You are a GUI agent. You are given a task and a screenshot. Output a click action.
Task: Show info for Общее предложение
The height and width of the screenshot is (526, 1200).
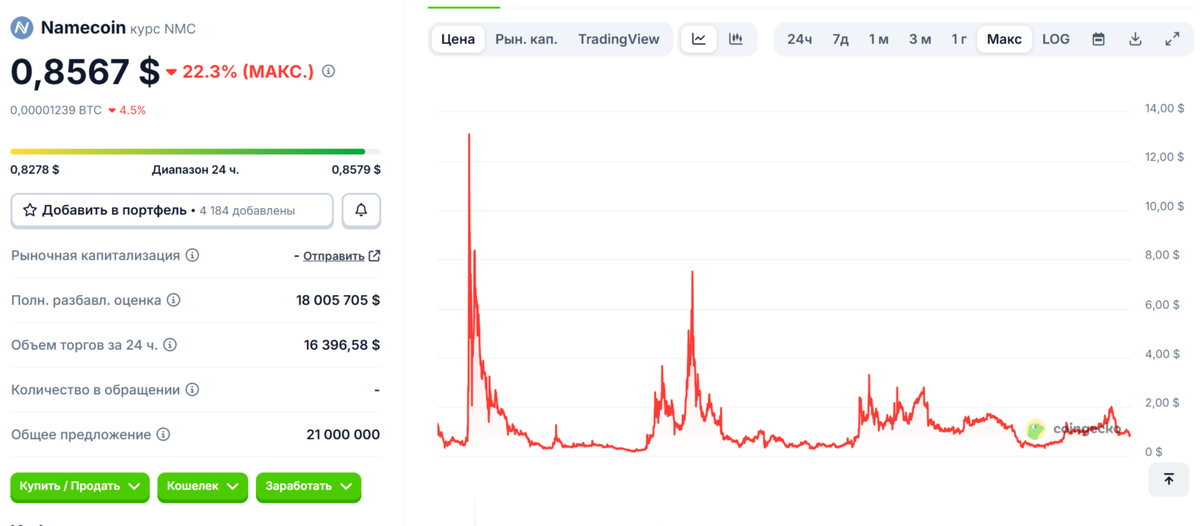(x=163, y=435)
